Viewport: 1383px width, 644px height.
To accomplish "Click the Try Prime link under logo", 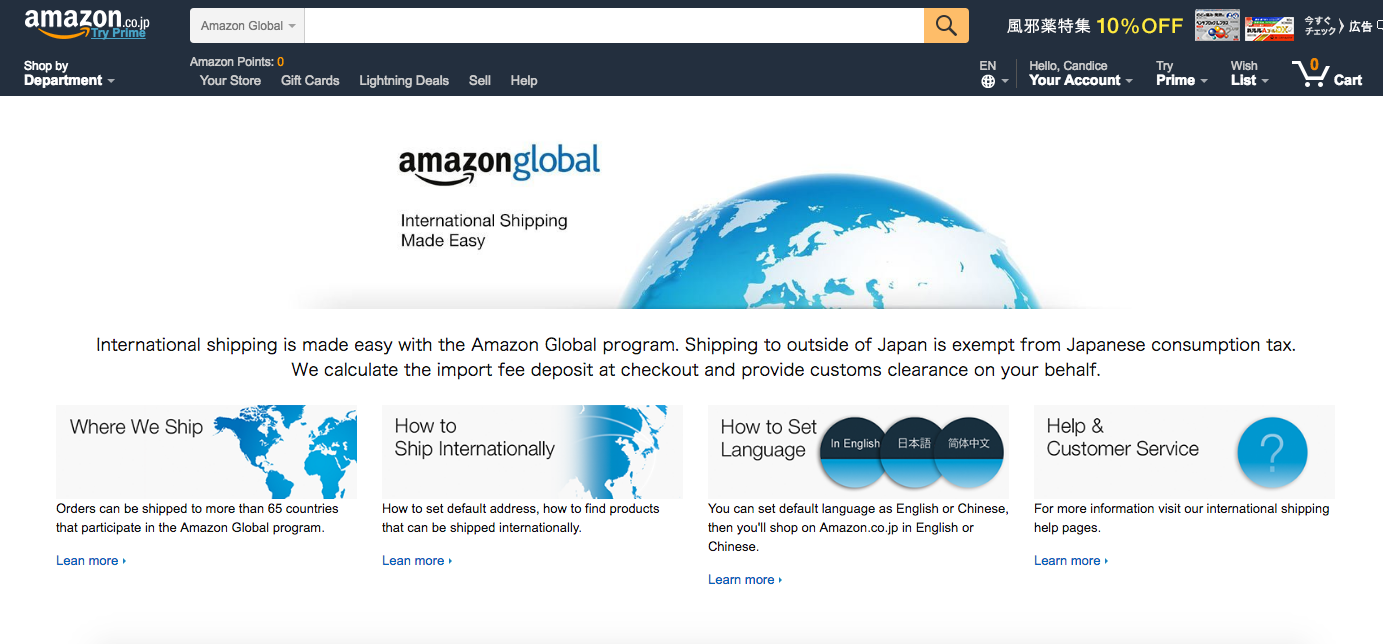I will [x=118, y=33].
